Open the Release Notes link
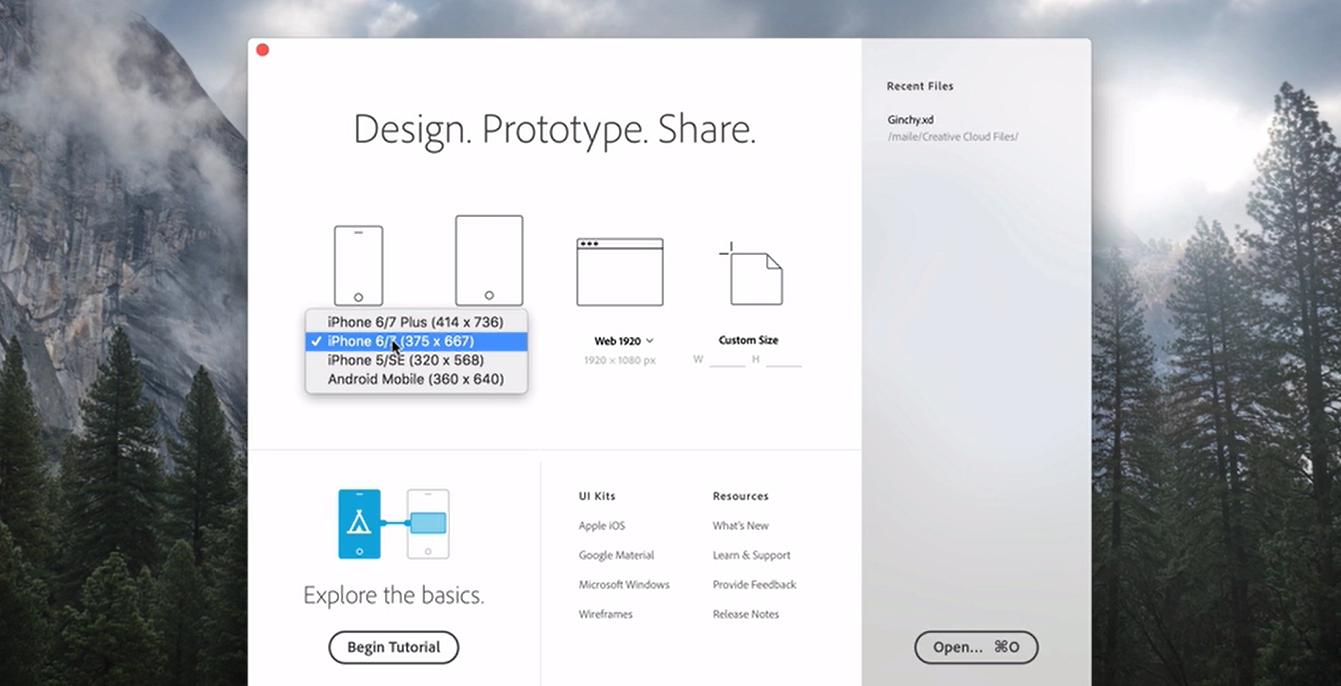 point(746,614)
